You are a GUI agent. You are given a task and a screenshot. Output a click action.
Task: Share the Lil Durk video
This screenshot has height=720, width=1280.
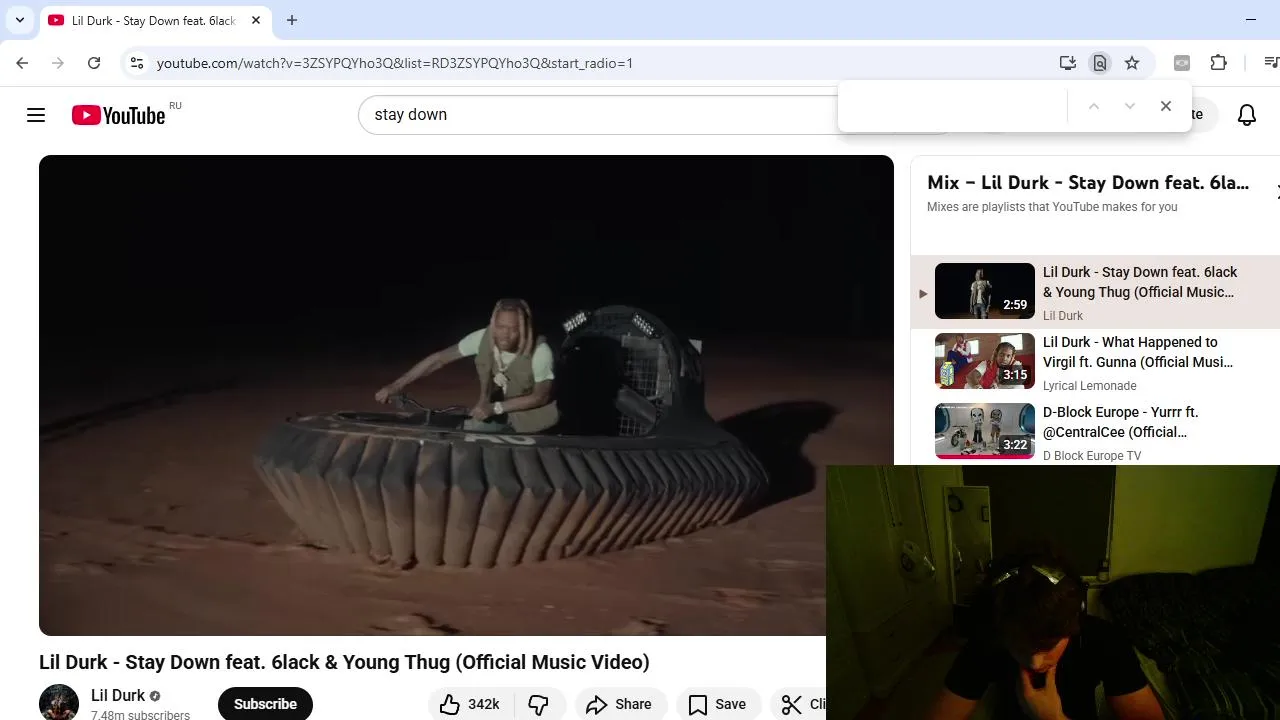click(619, 704)
